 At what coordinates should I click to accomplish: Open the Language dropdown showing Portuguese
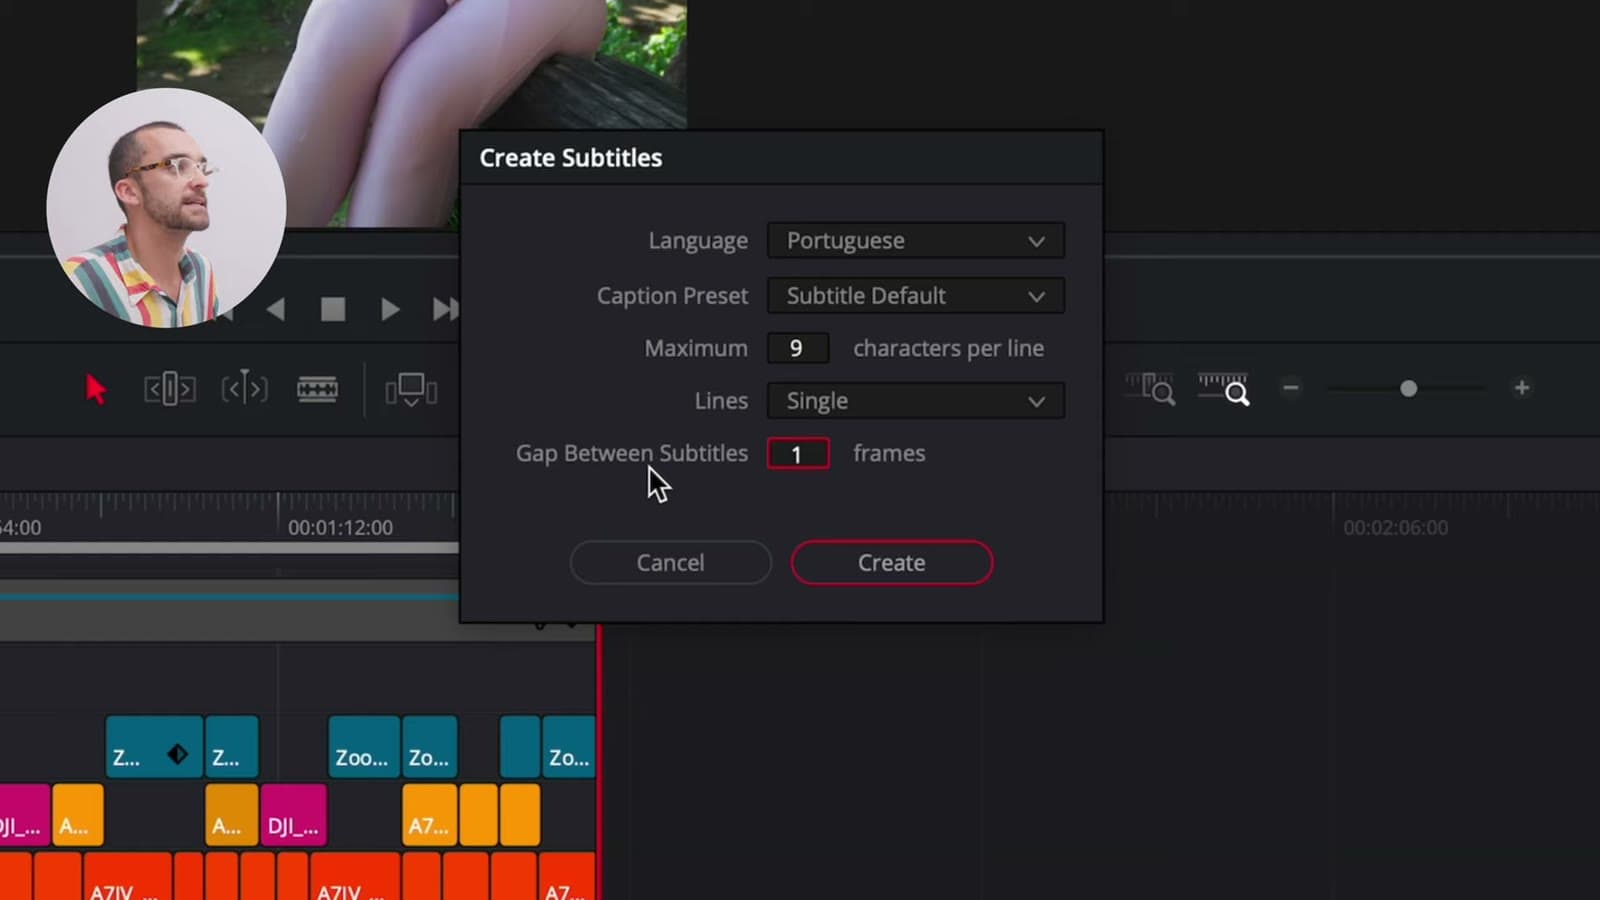[x=916, y=241]
